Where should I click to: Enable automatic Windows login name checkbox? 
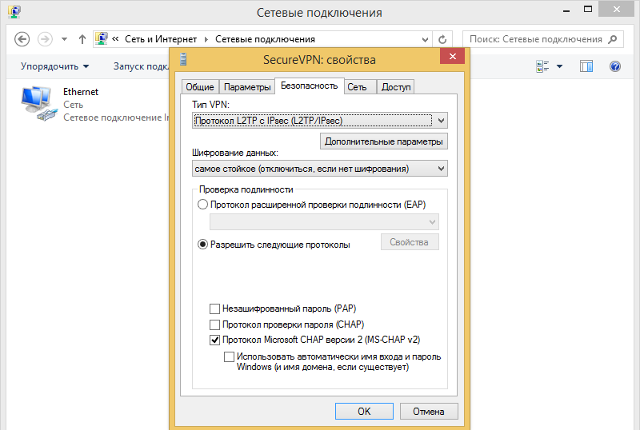coord(229,357)
